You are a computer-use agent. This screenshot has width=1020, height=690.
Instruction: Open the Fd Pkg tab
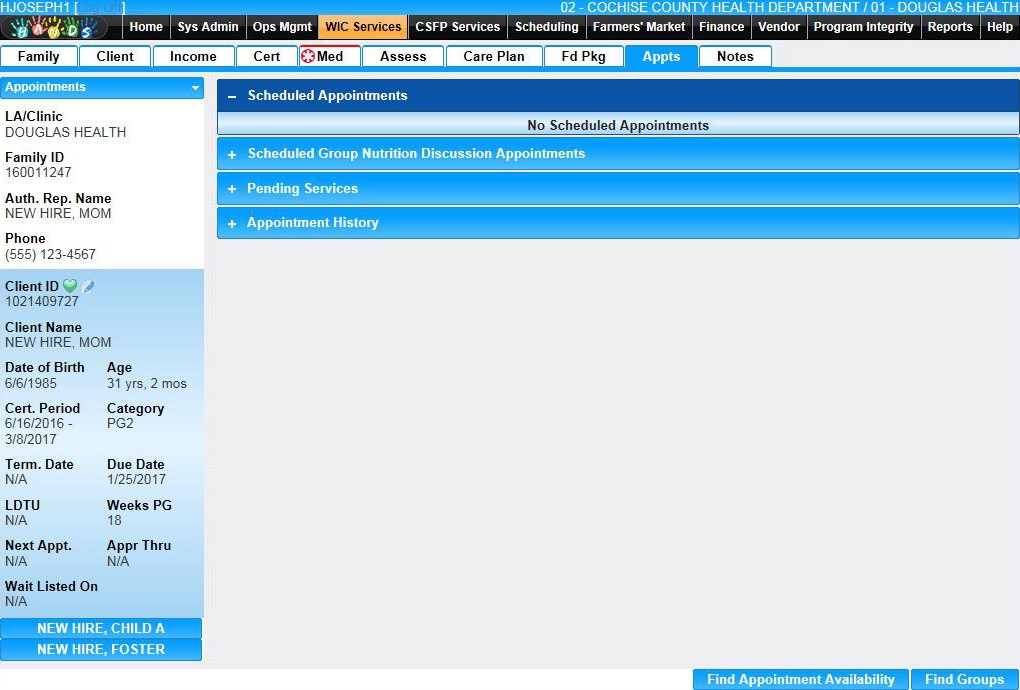pos(583,57)
